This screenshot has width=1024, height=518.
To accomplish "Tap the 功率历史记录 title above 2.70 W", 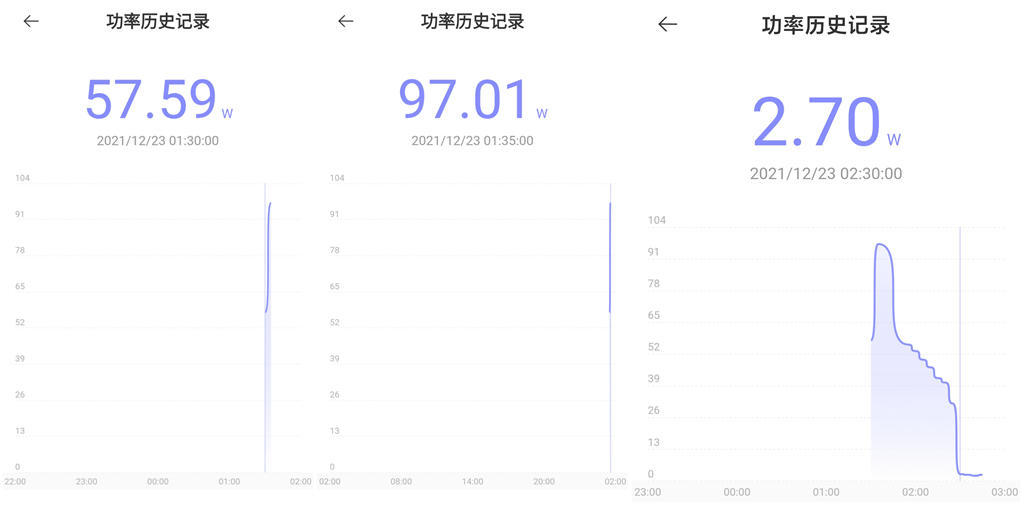I will coord(826,25).
